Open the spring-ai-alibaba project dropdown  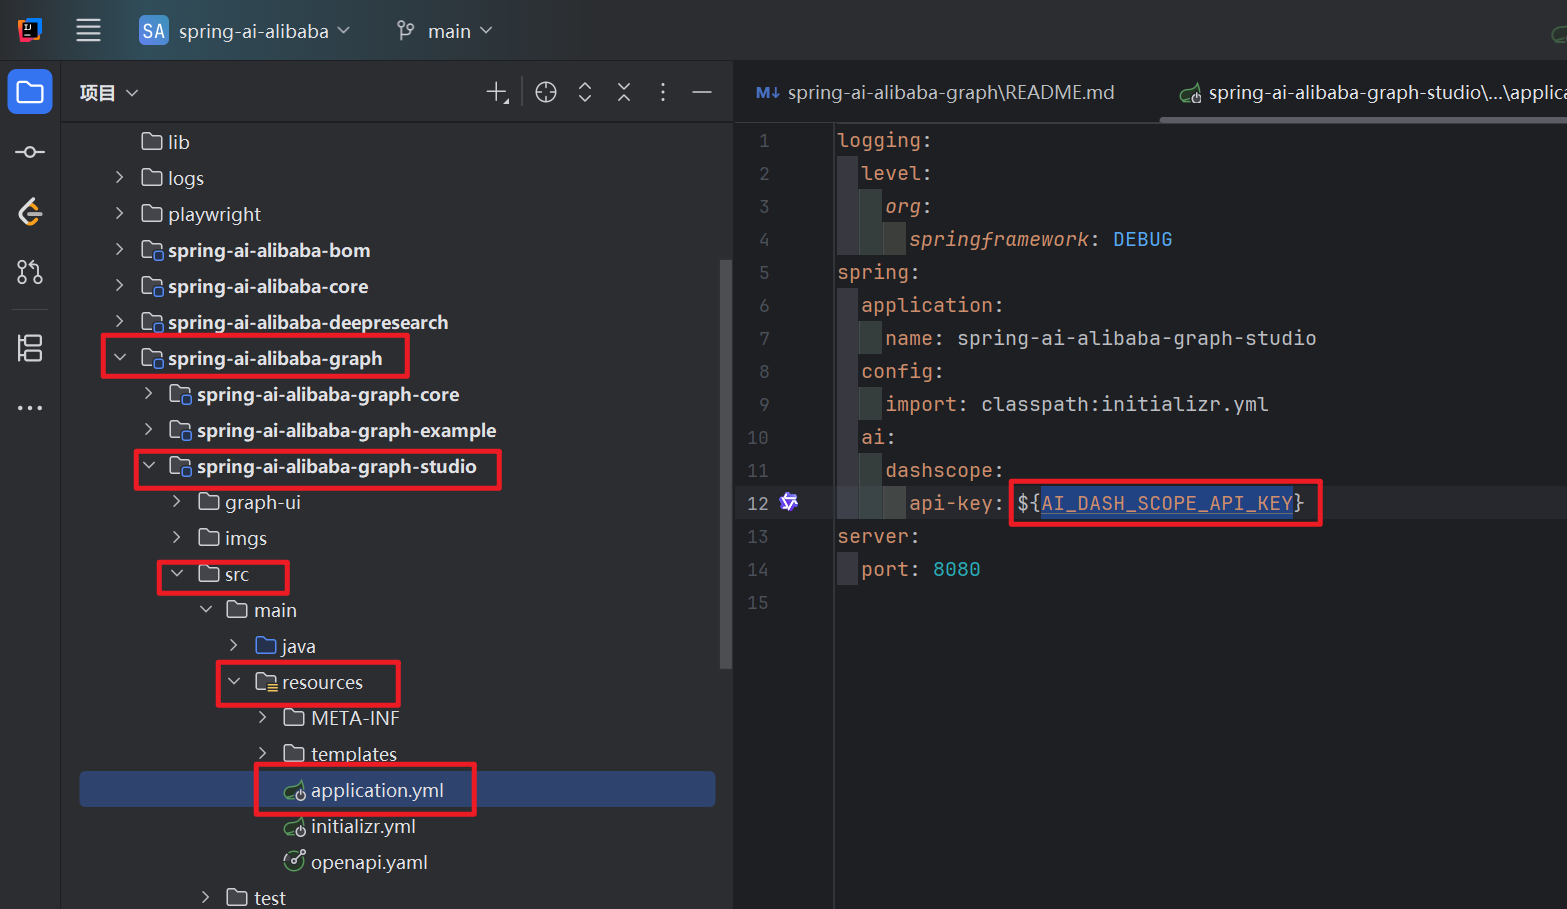click(245, 30)
